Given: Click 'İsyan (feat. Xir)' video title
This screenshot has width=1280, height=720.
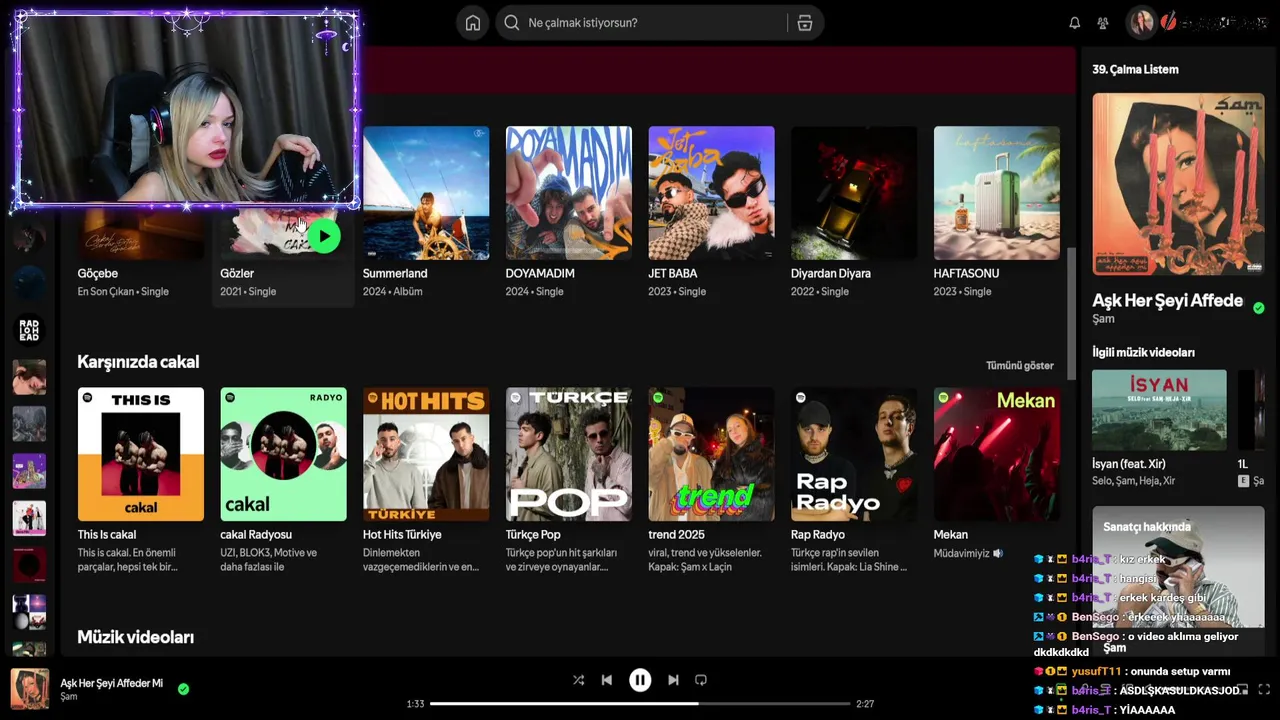Looking at the screenshot, I should 1129,464.
